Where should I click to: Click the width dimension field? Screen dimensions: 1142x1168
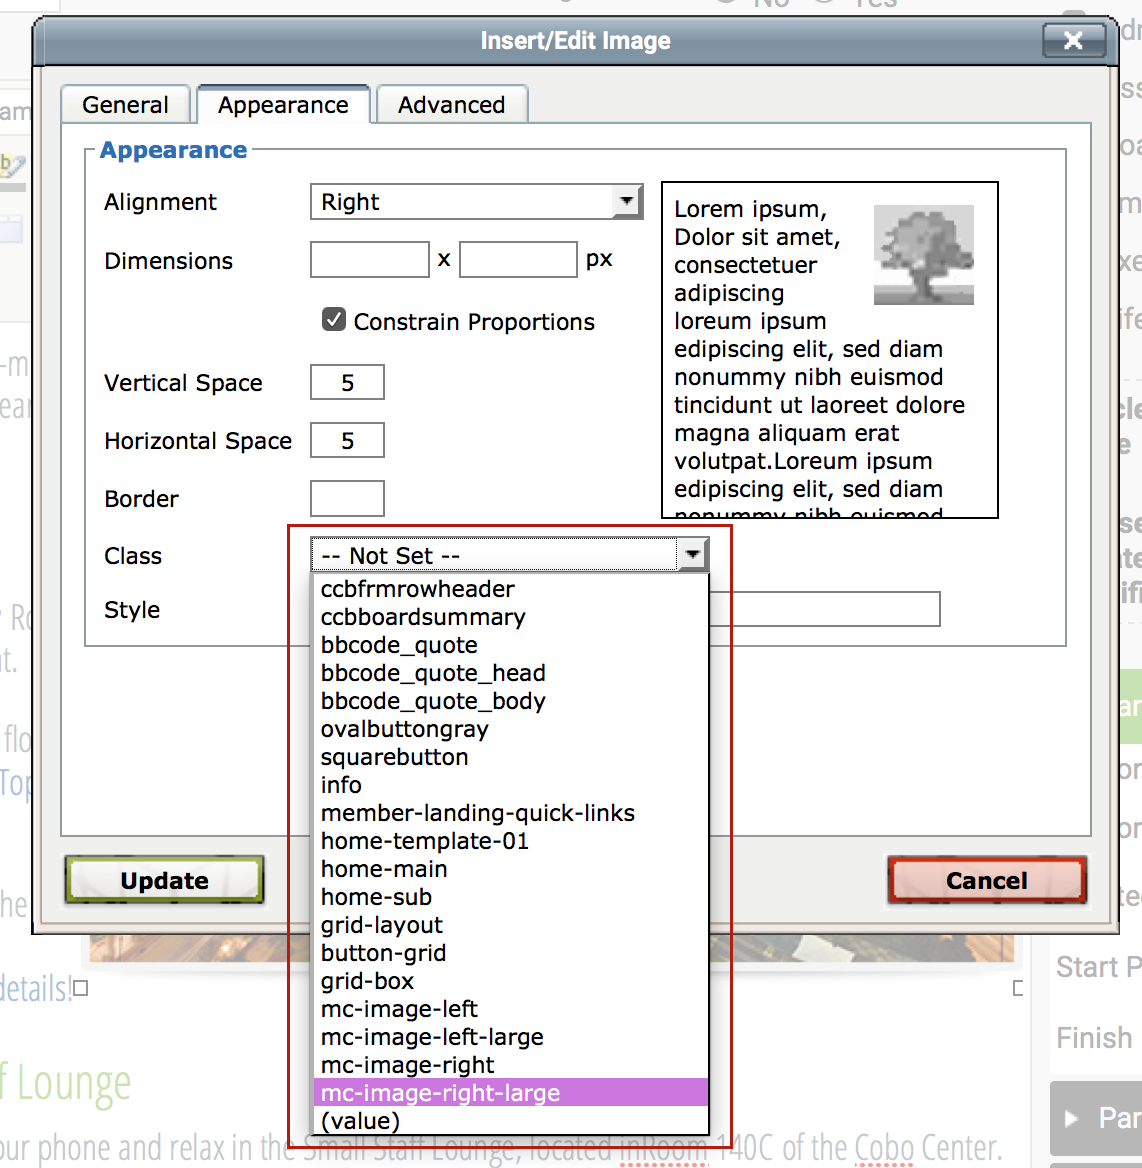[x=369, y=260]
